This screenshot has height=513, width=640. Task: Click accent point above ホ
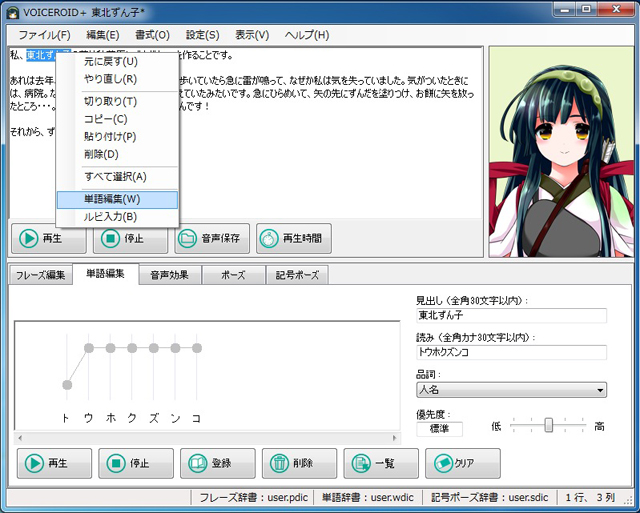pyautogui.click(x=110, y=348)
